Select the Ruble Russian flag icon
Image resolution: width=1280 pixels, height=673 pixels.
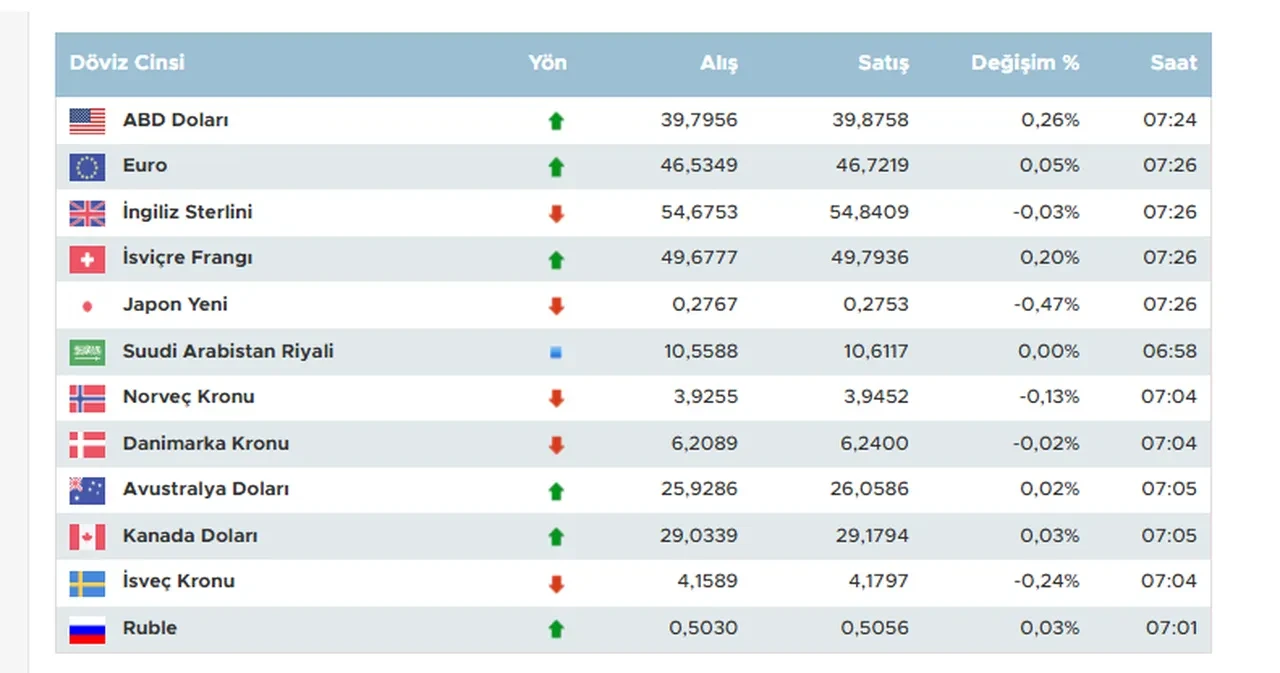(x=86, y=628)
